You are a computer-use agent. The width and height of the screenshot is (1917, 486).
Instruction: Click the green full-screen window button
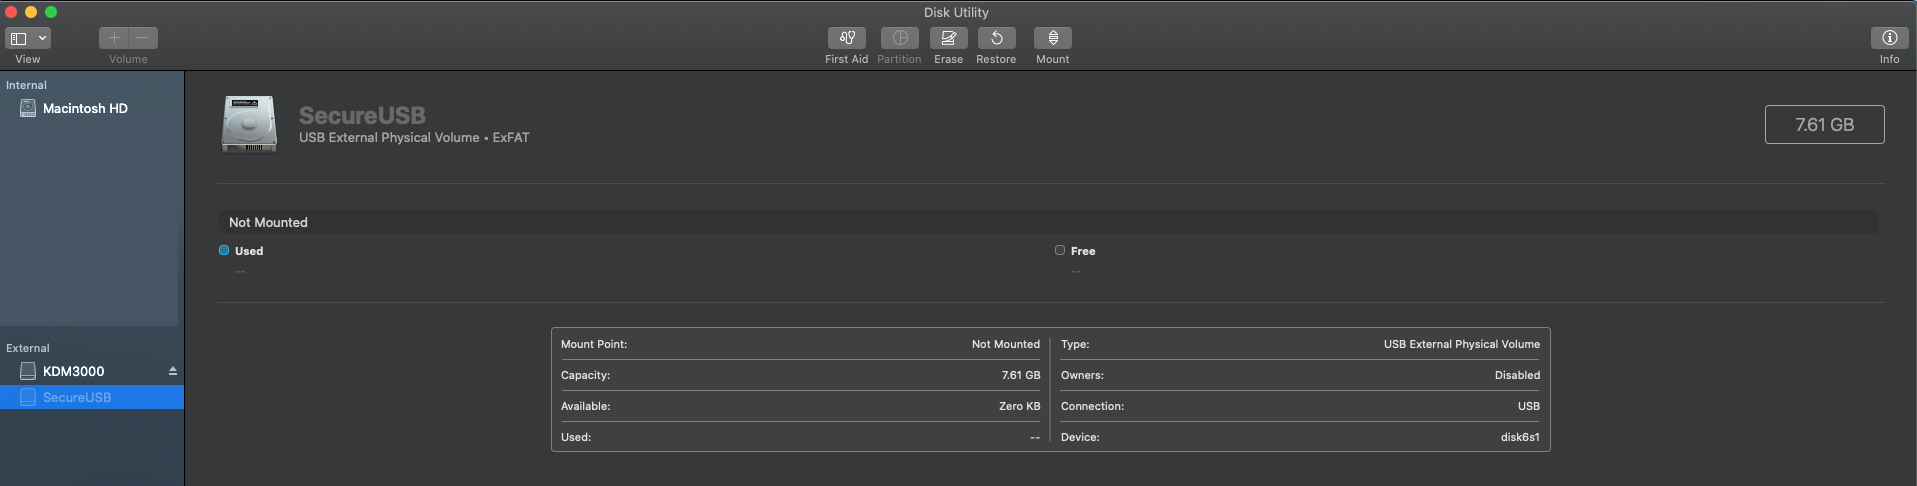point(51,12)
